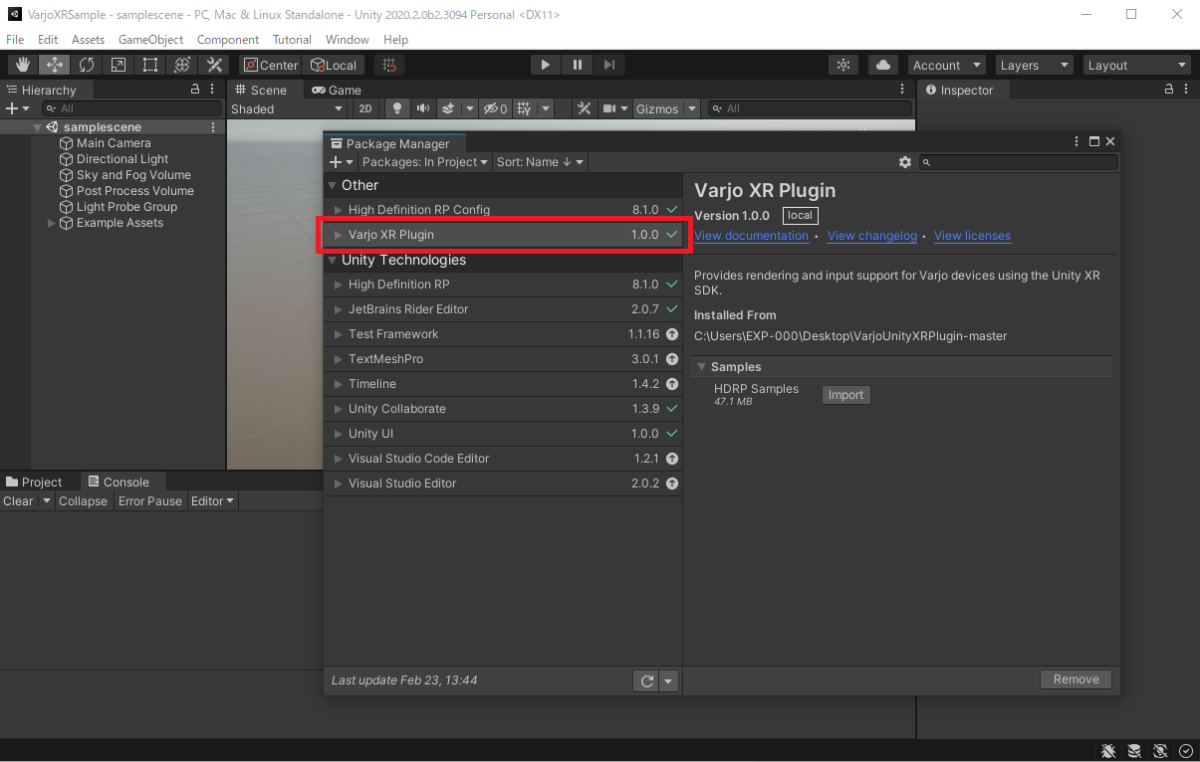
Task: Open the View changelog link
Action: [x=872, y=236]
